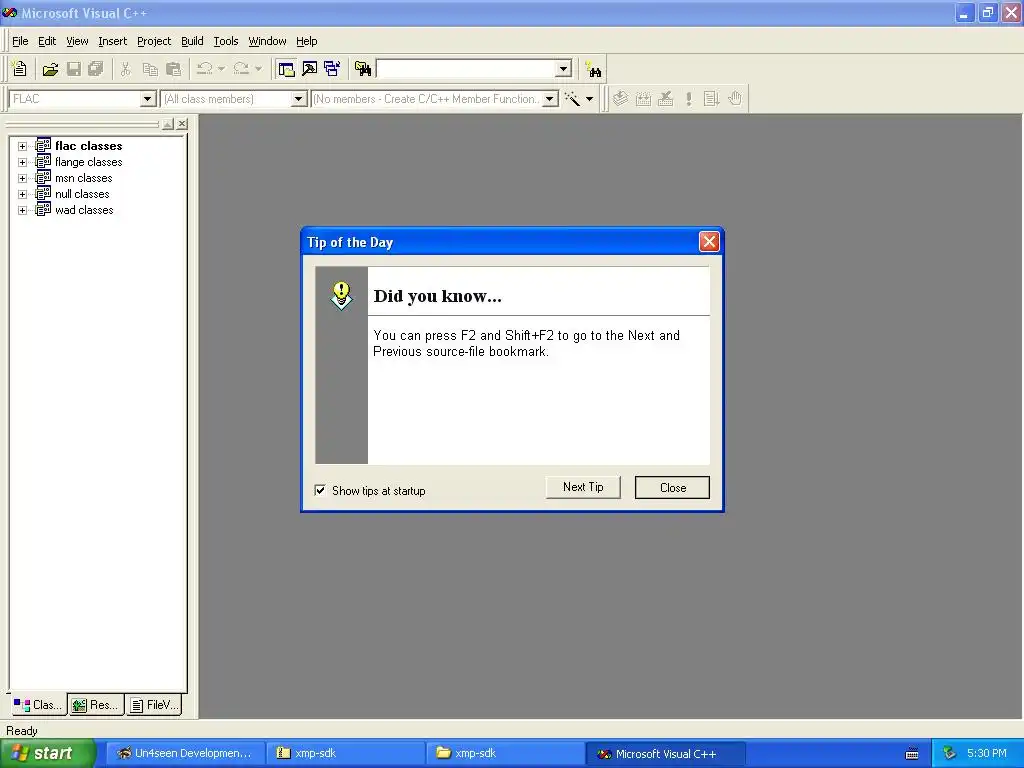1024x768 pixels.
Task: Switch to xmp-sdk zip taskbar button
Action: click(x=346, y=754)
